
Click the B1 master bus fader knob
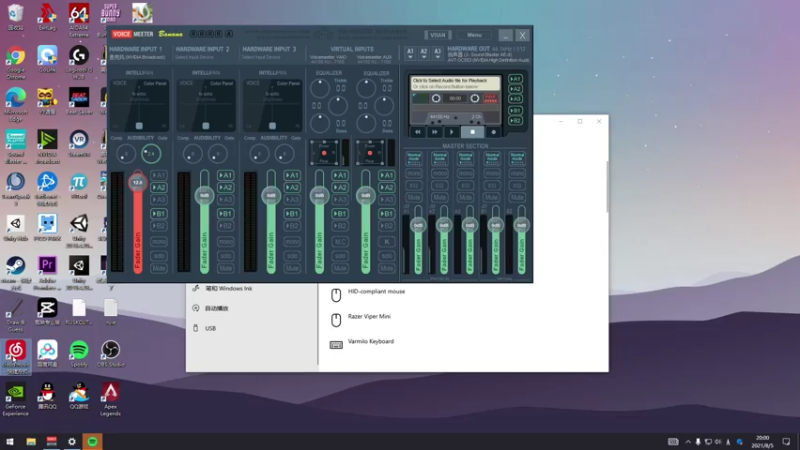495,225
